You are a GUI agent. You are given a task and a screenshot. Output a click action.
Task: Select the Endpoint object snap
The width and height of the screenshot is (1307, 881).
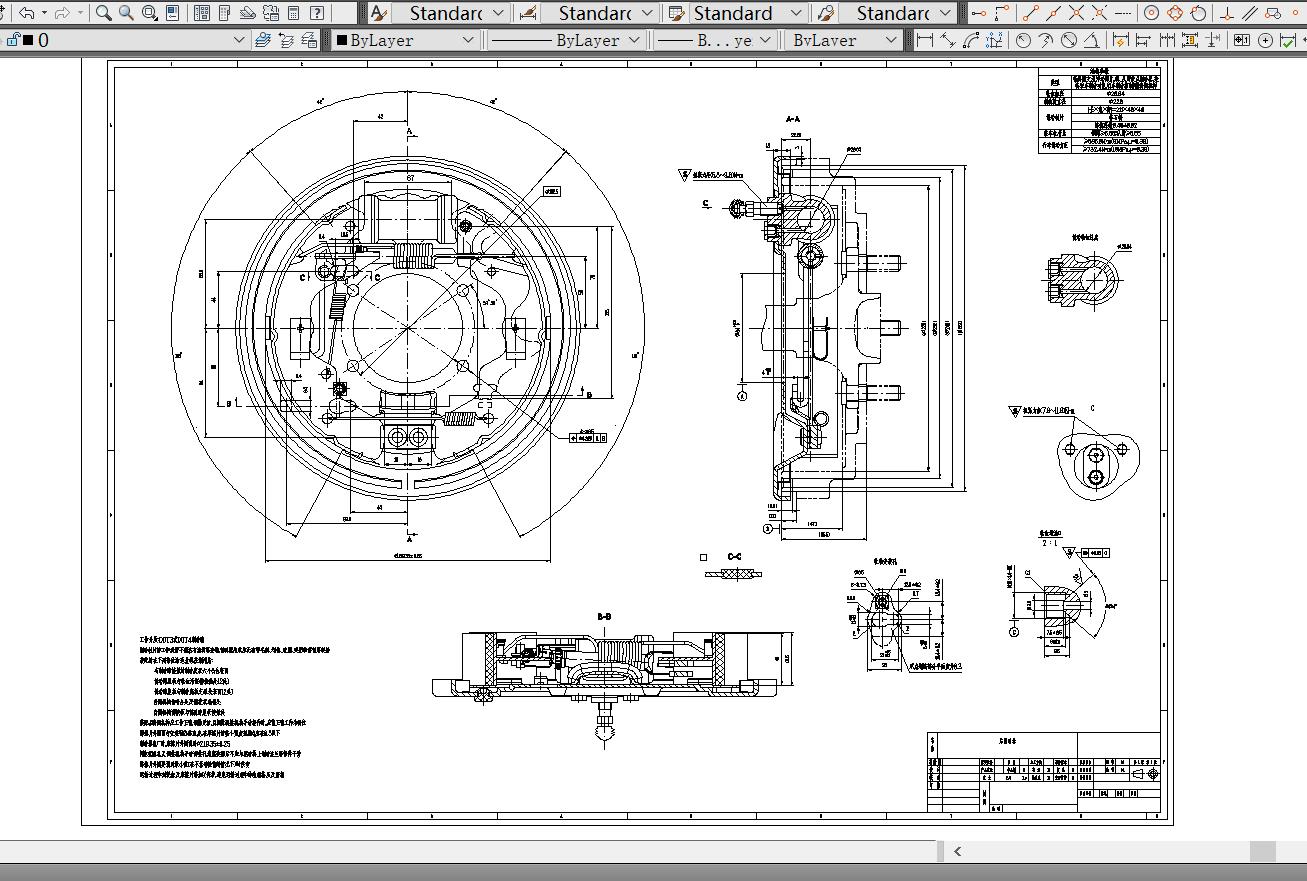(1031, 13)
